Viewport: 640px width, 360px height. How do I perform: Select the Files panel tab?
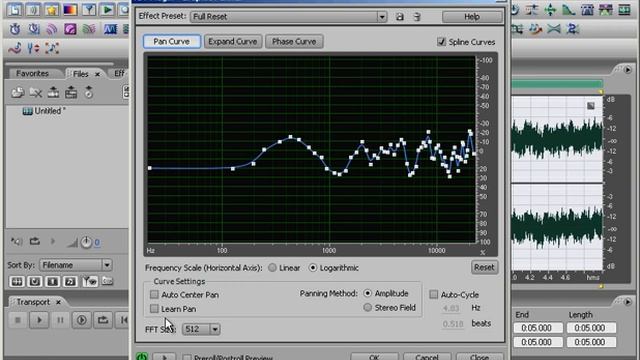pyautogui.click(x=81, y=74)
